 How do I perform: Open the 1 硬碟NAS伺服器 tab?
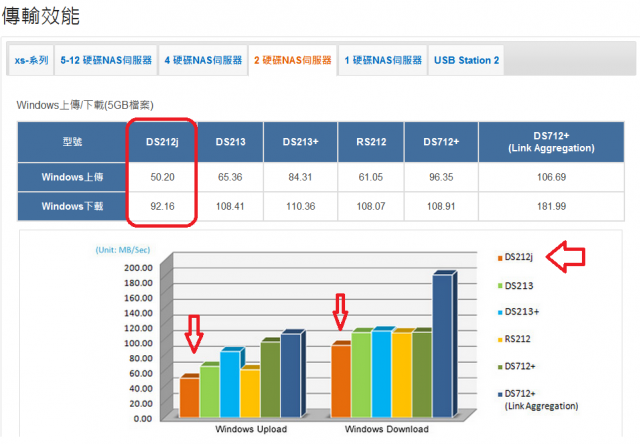383,60
